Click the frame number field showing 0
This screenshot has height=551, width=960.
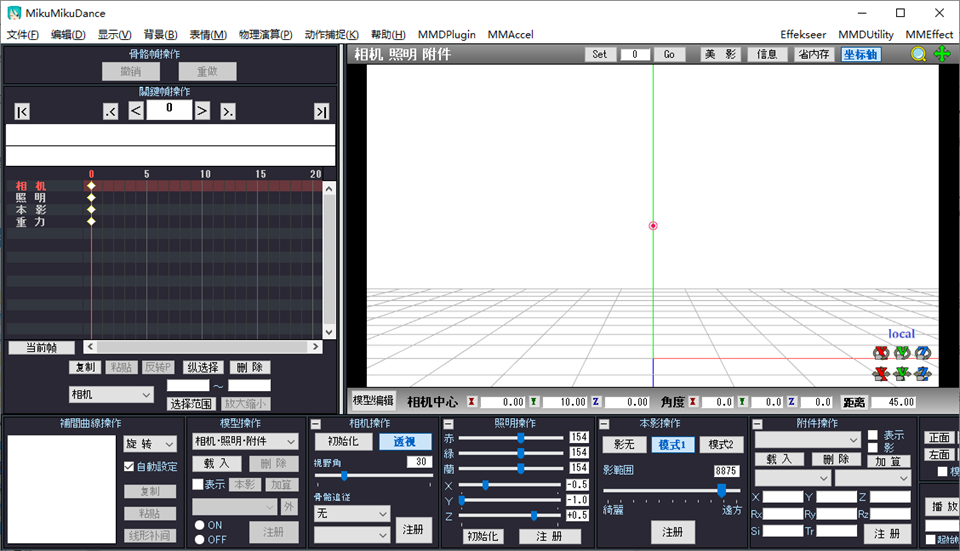coord(169,110)
